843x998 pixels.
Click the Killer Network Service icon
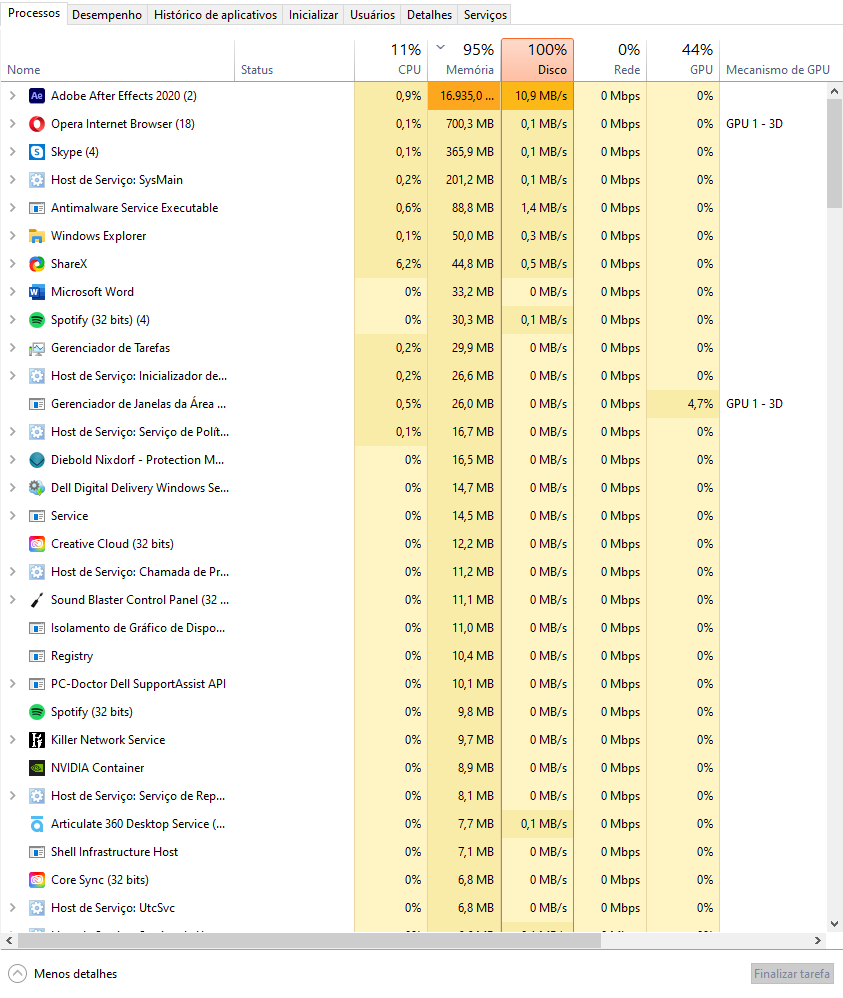pos(37,740)
